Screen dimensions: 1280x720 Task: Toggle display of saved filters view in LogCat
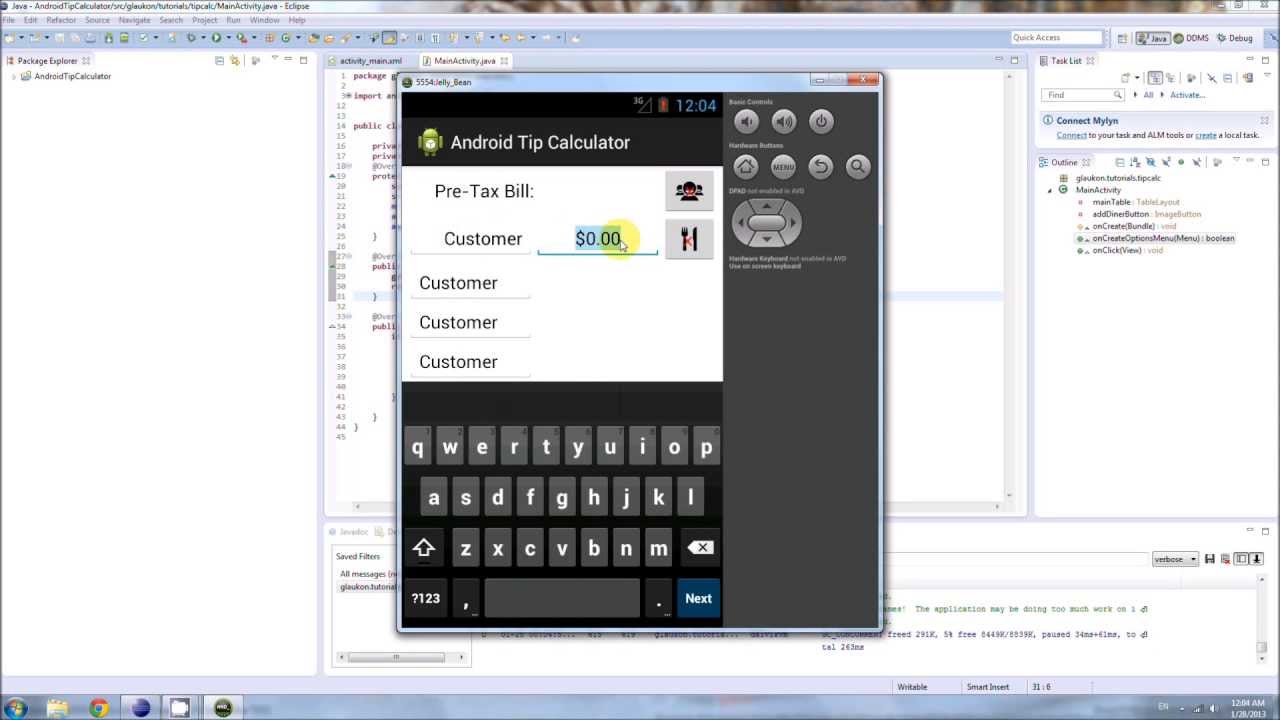click(1241, 559)
